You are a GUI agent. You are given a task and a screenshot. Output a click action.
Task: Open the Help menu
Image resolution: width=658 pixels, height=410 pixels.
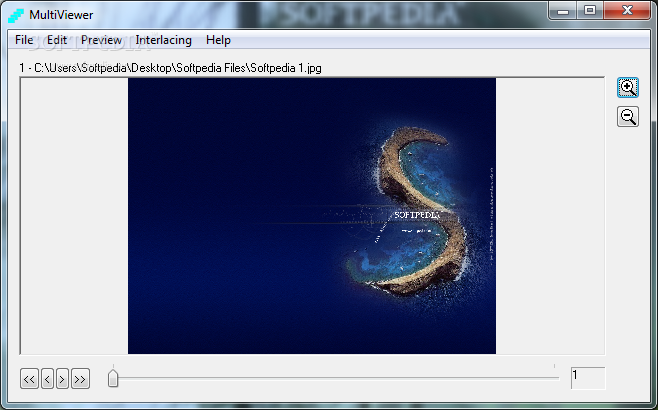pos(218,40)
